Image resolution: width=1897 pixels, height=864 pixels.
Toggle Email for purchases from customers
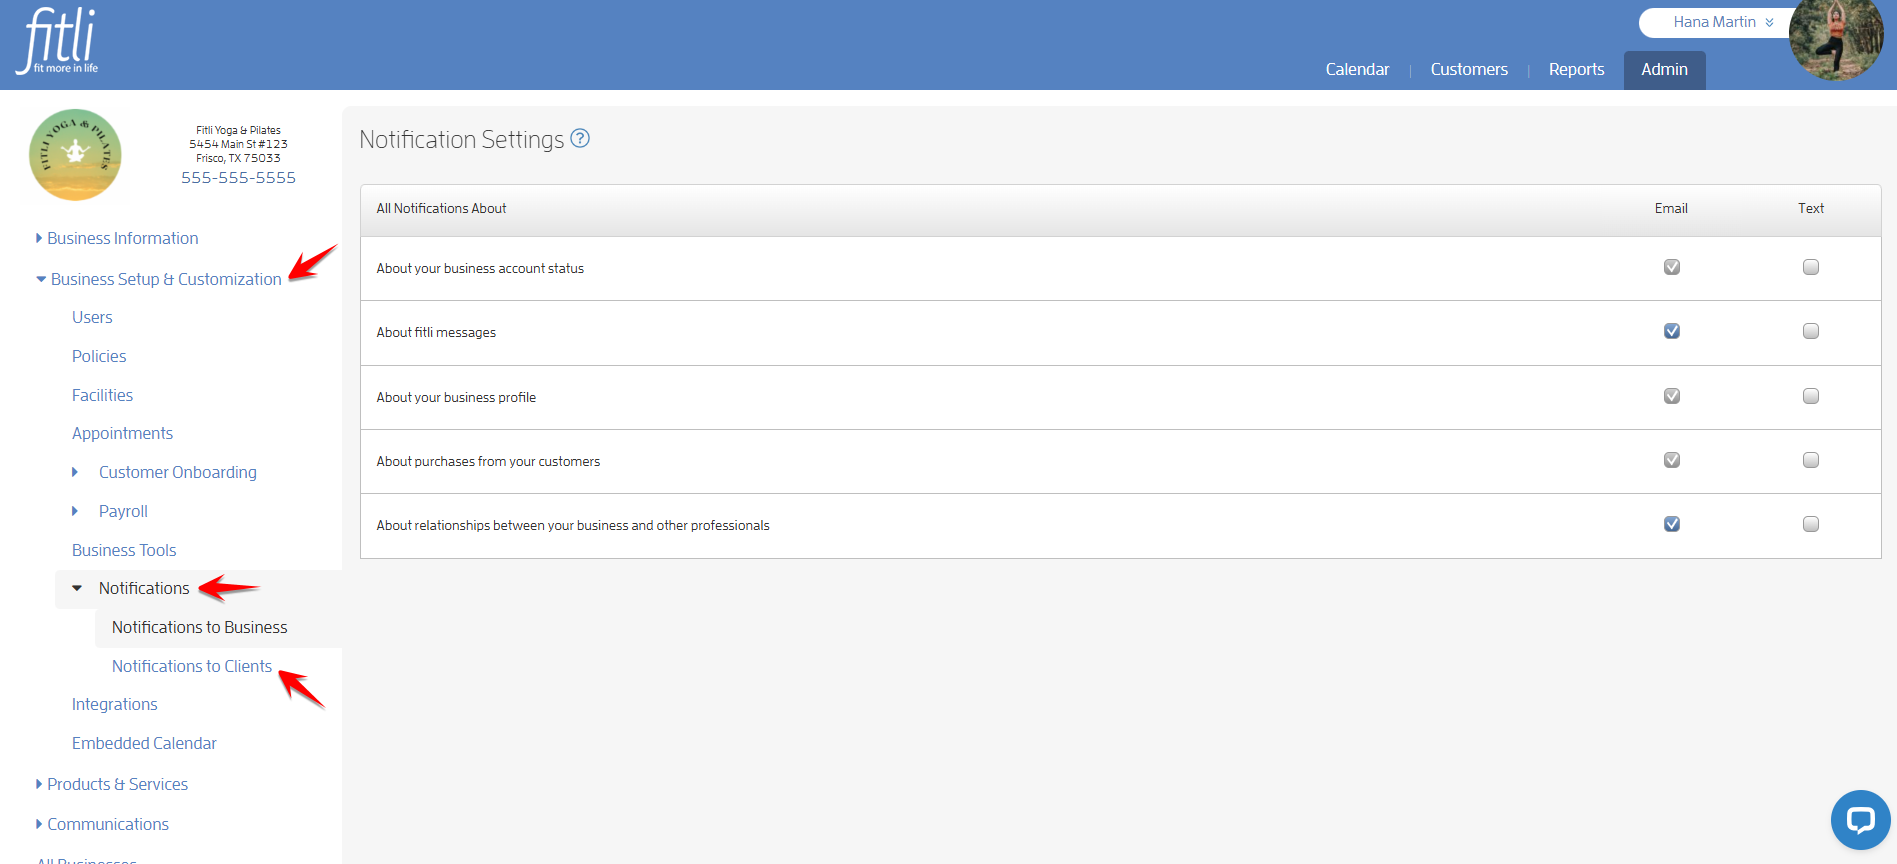[1671, 460]
